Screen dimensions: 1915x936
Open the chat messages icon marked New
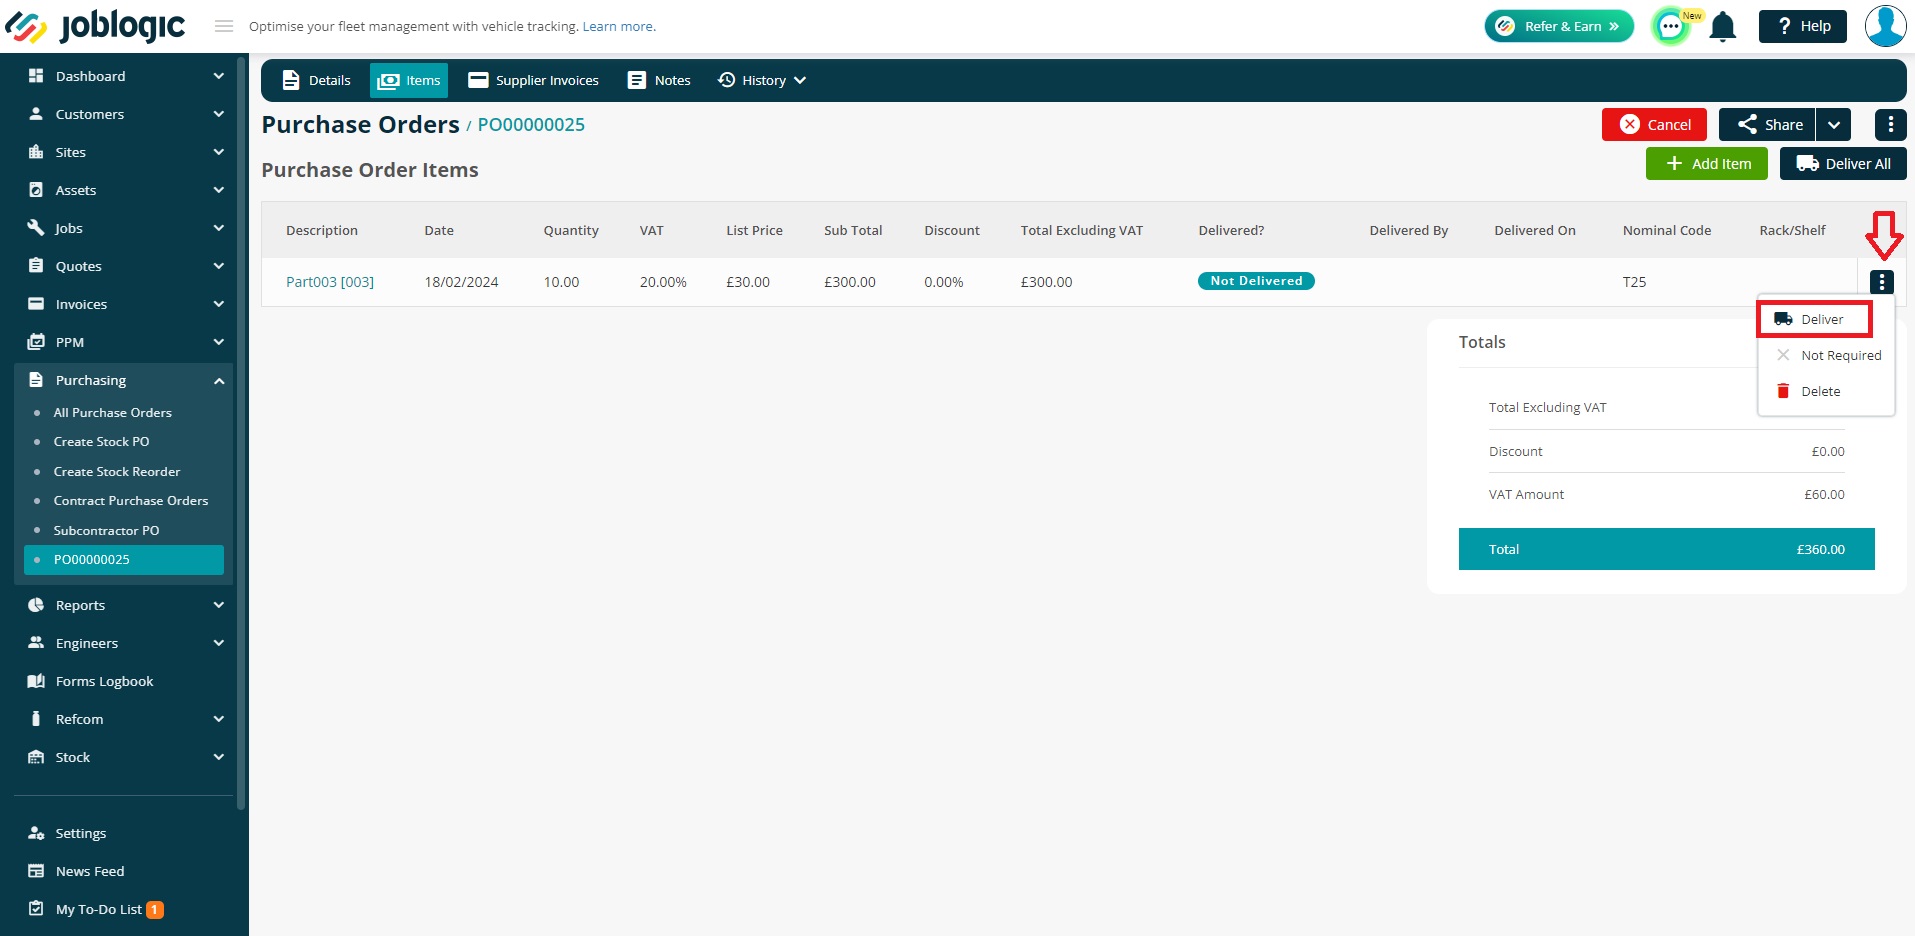1671,26
